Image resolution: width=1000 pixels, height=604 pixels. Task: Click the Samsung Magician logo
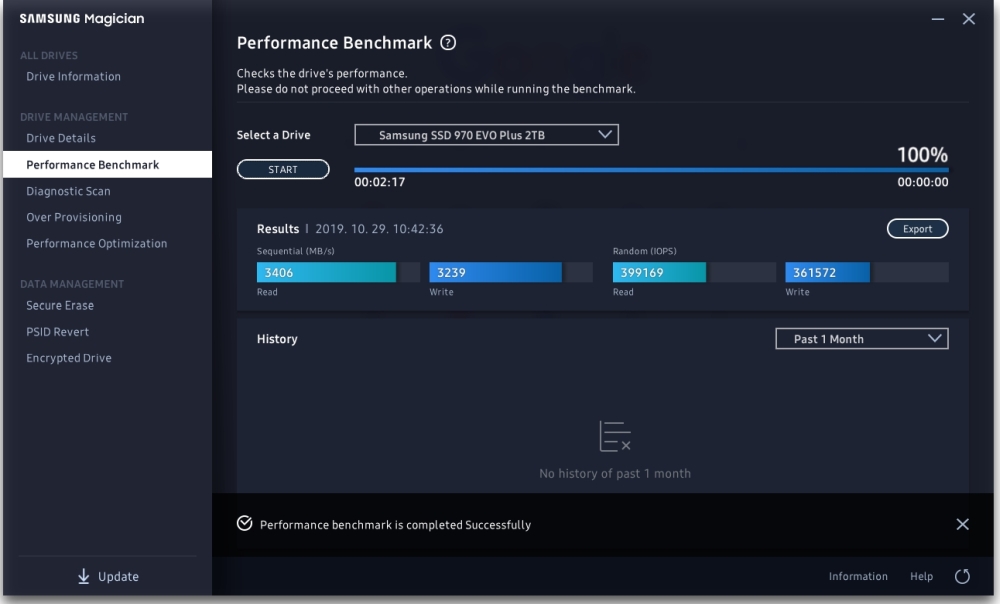[82, 18]
